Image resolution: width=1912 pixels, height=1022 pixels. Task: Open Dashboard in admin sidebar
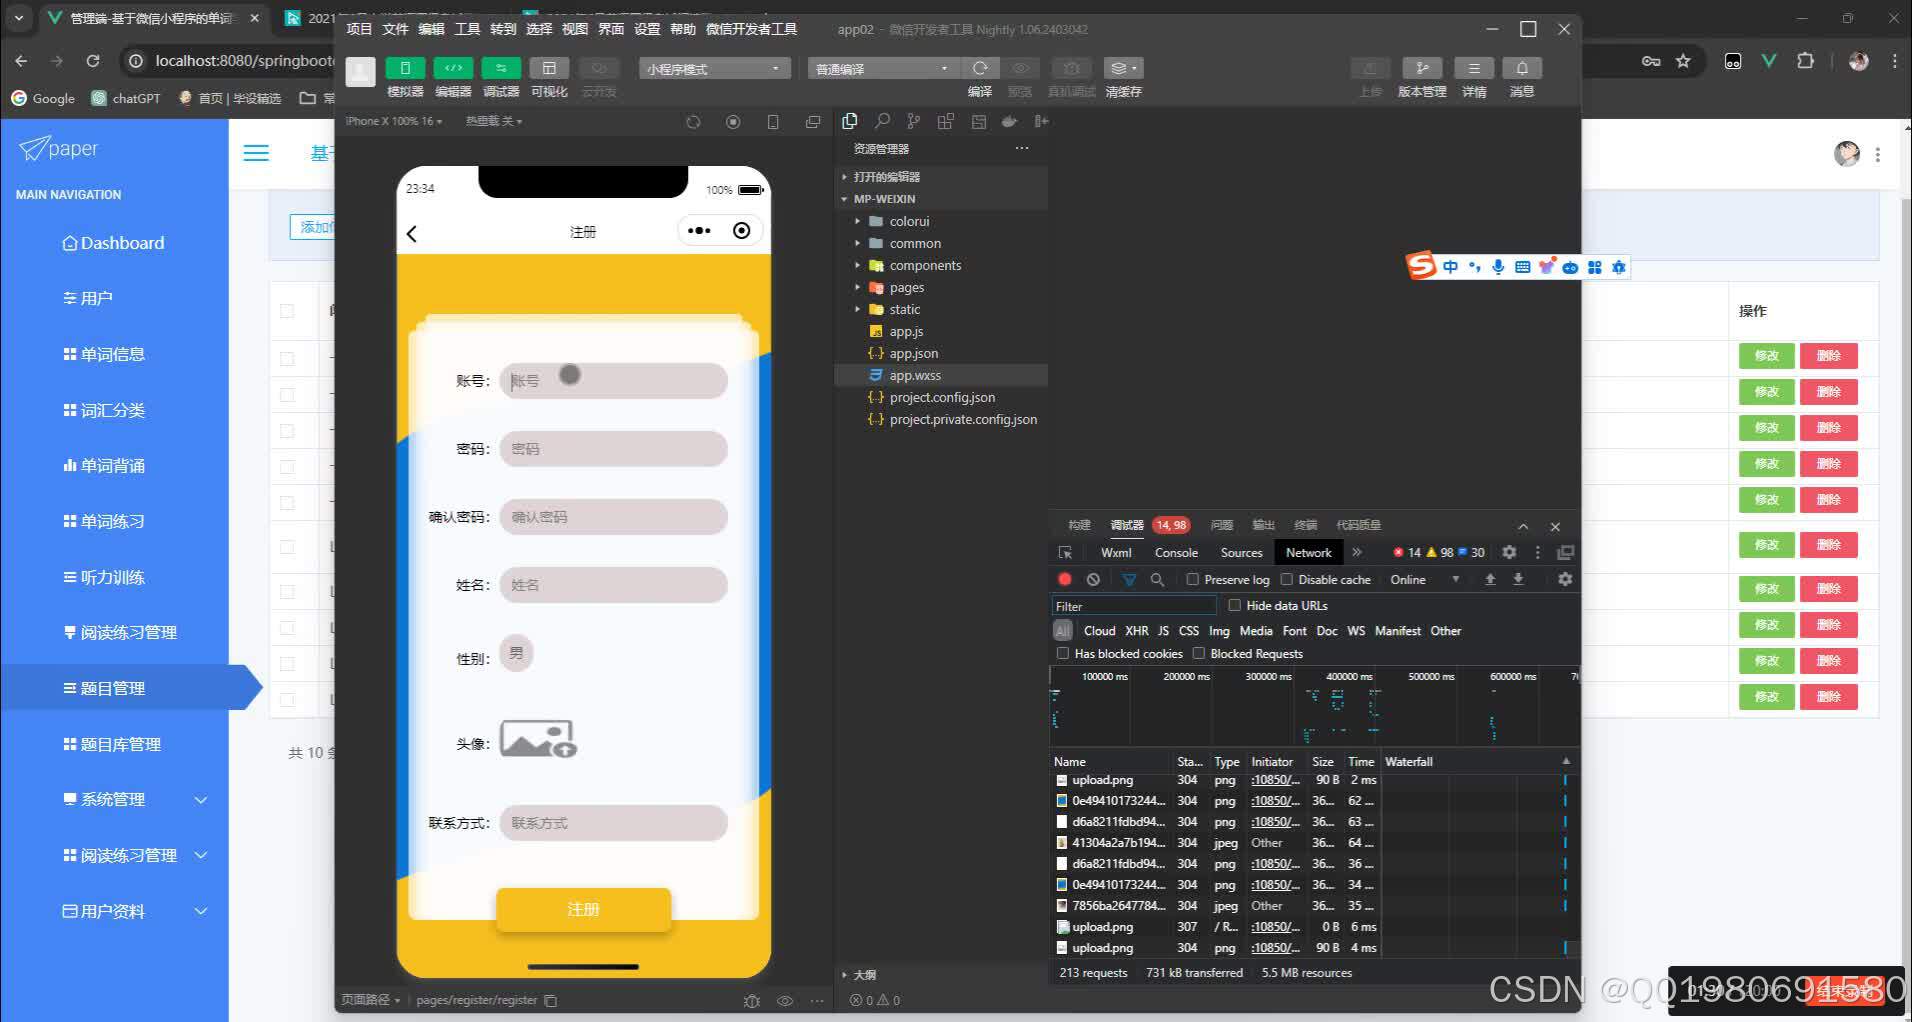click(x=114, y=243)
